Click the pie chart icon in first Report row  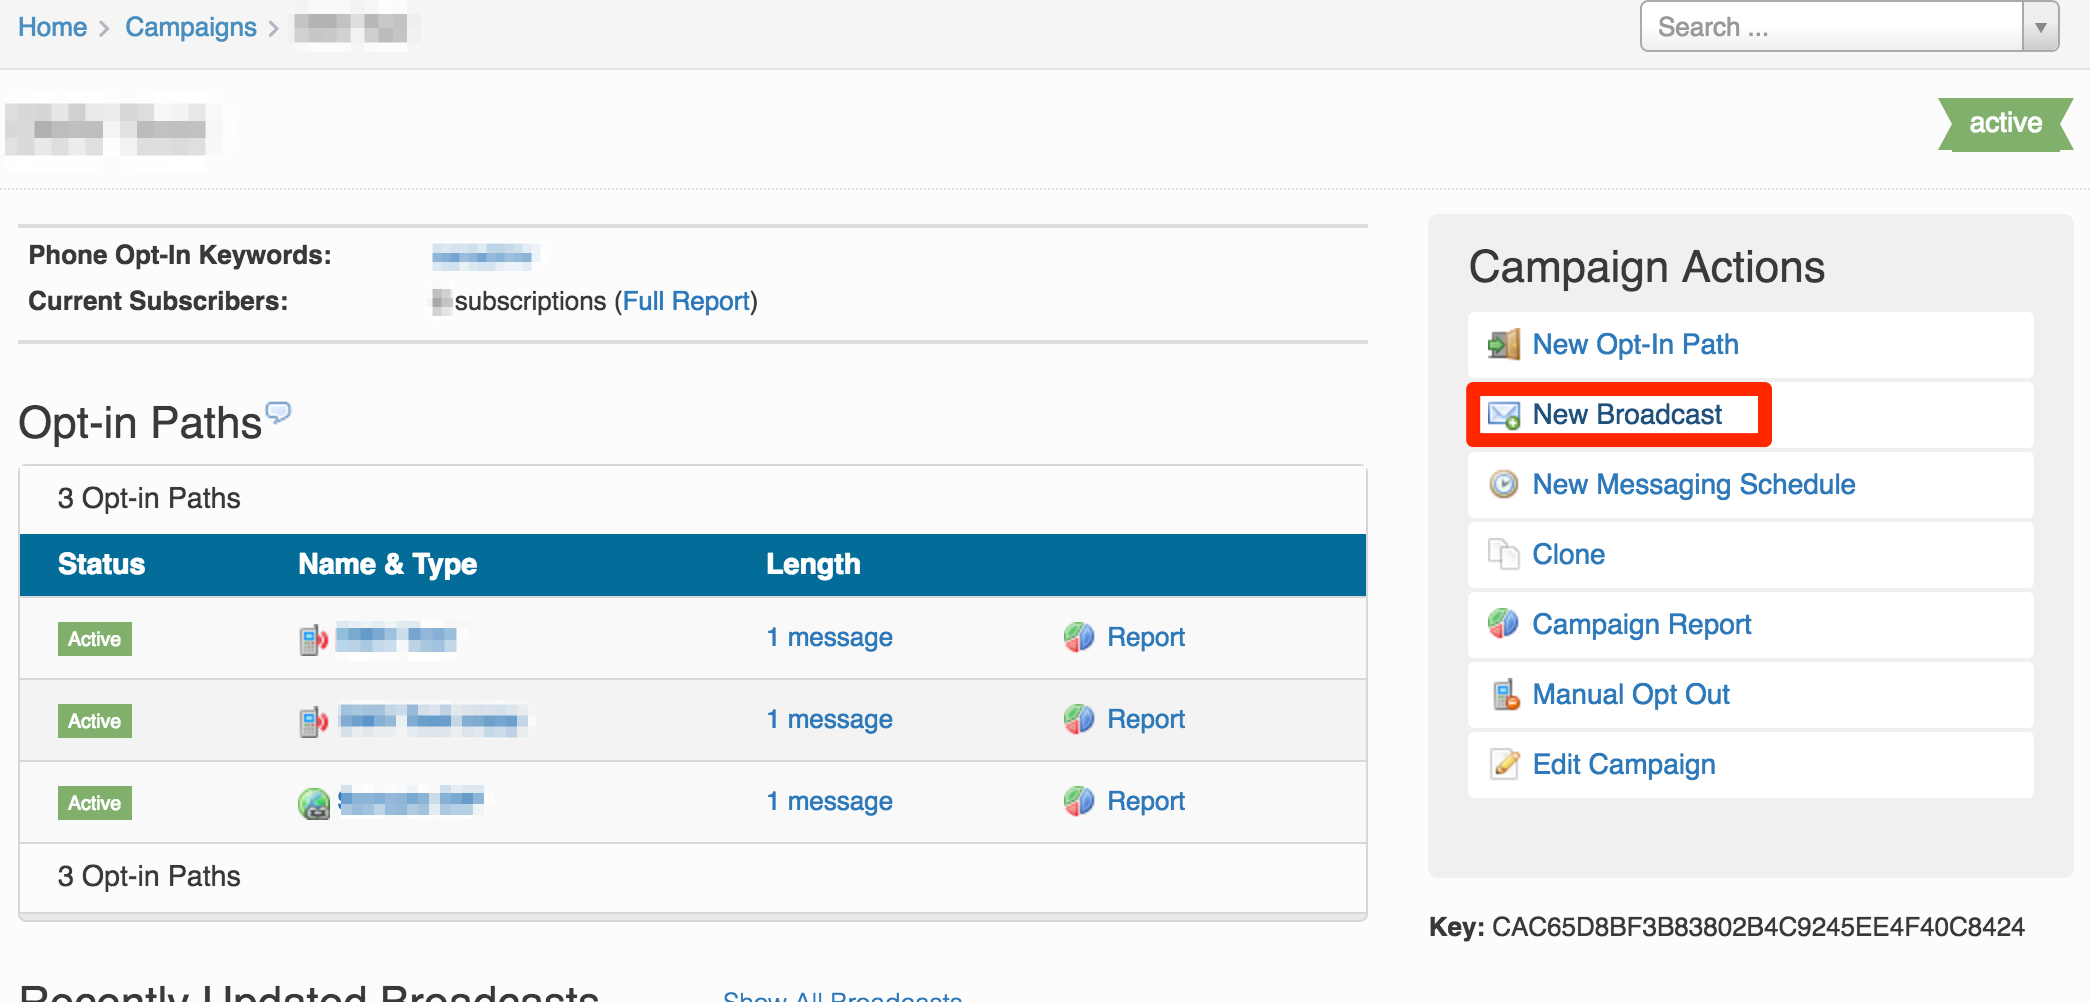(x=1079, y=637)
